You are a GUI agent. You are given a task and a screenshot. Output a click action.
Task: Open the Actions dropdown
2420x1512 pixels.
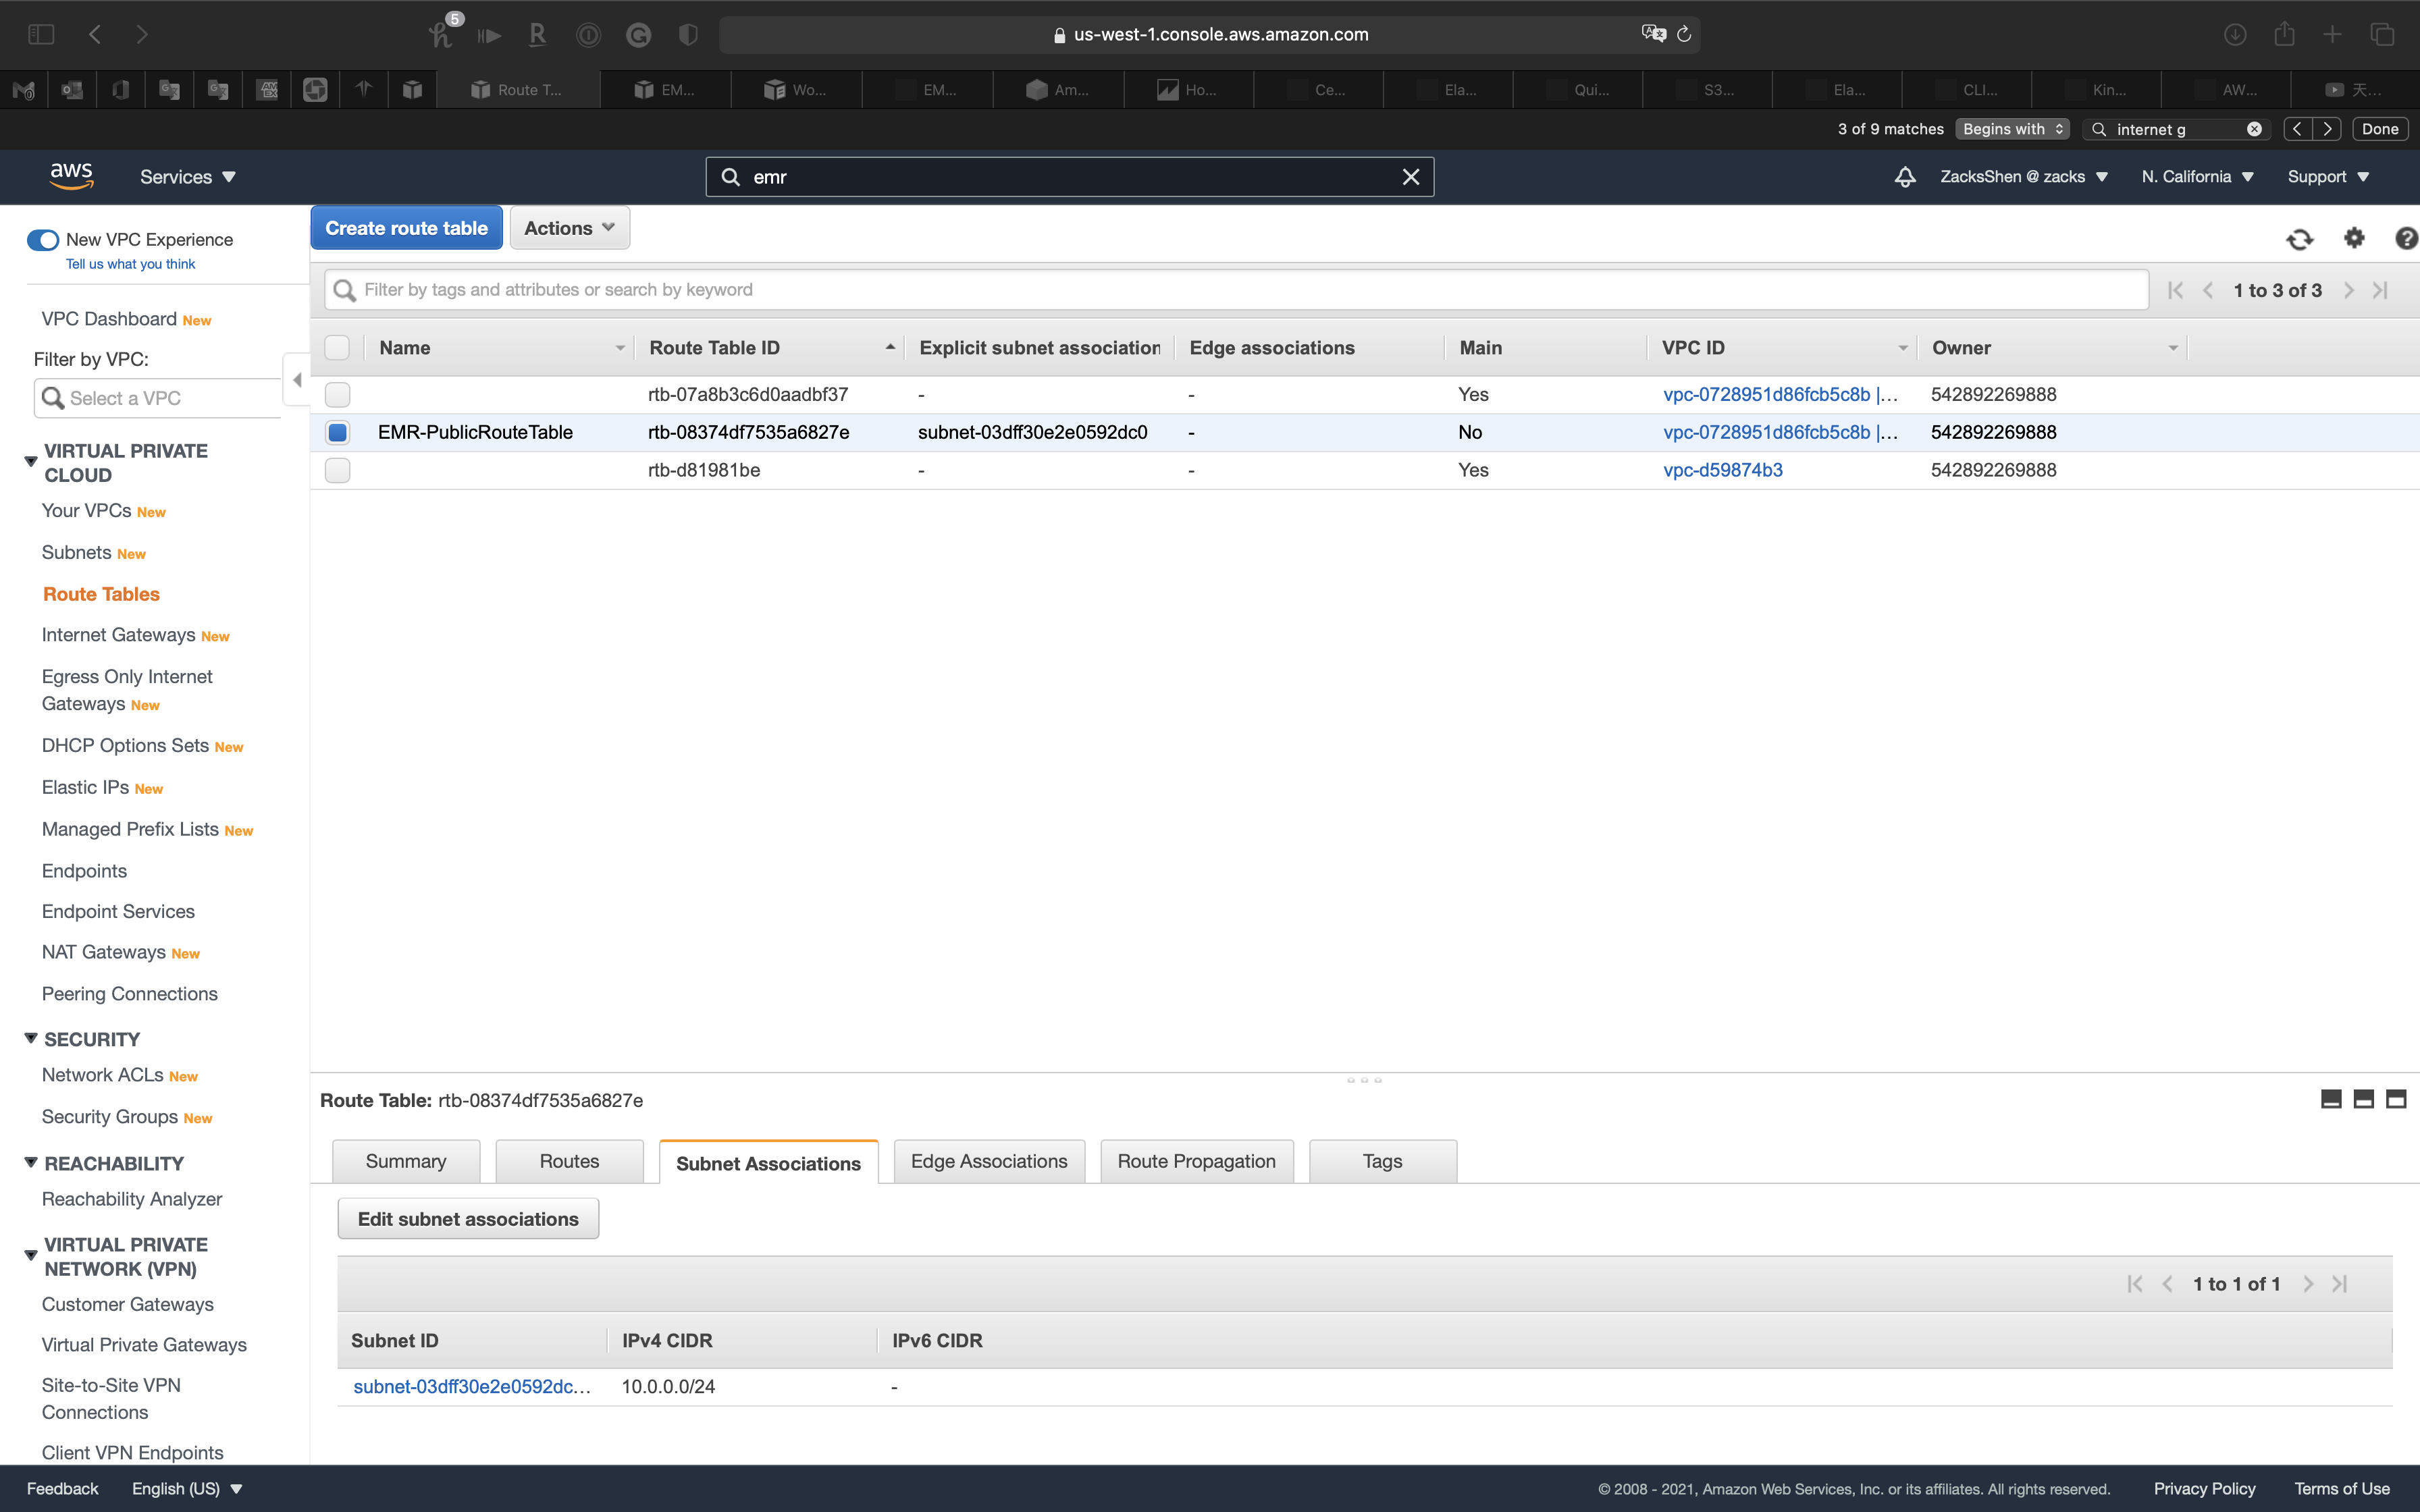[569, 228]
